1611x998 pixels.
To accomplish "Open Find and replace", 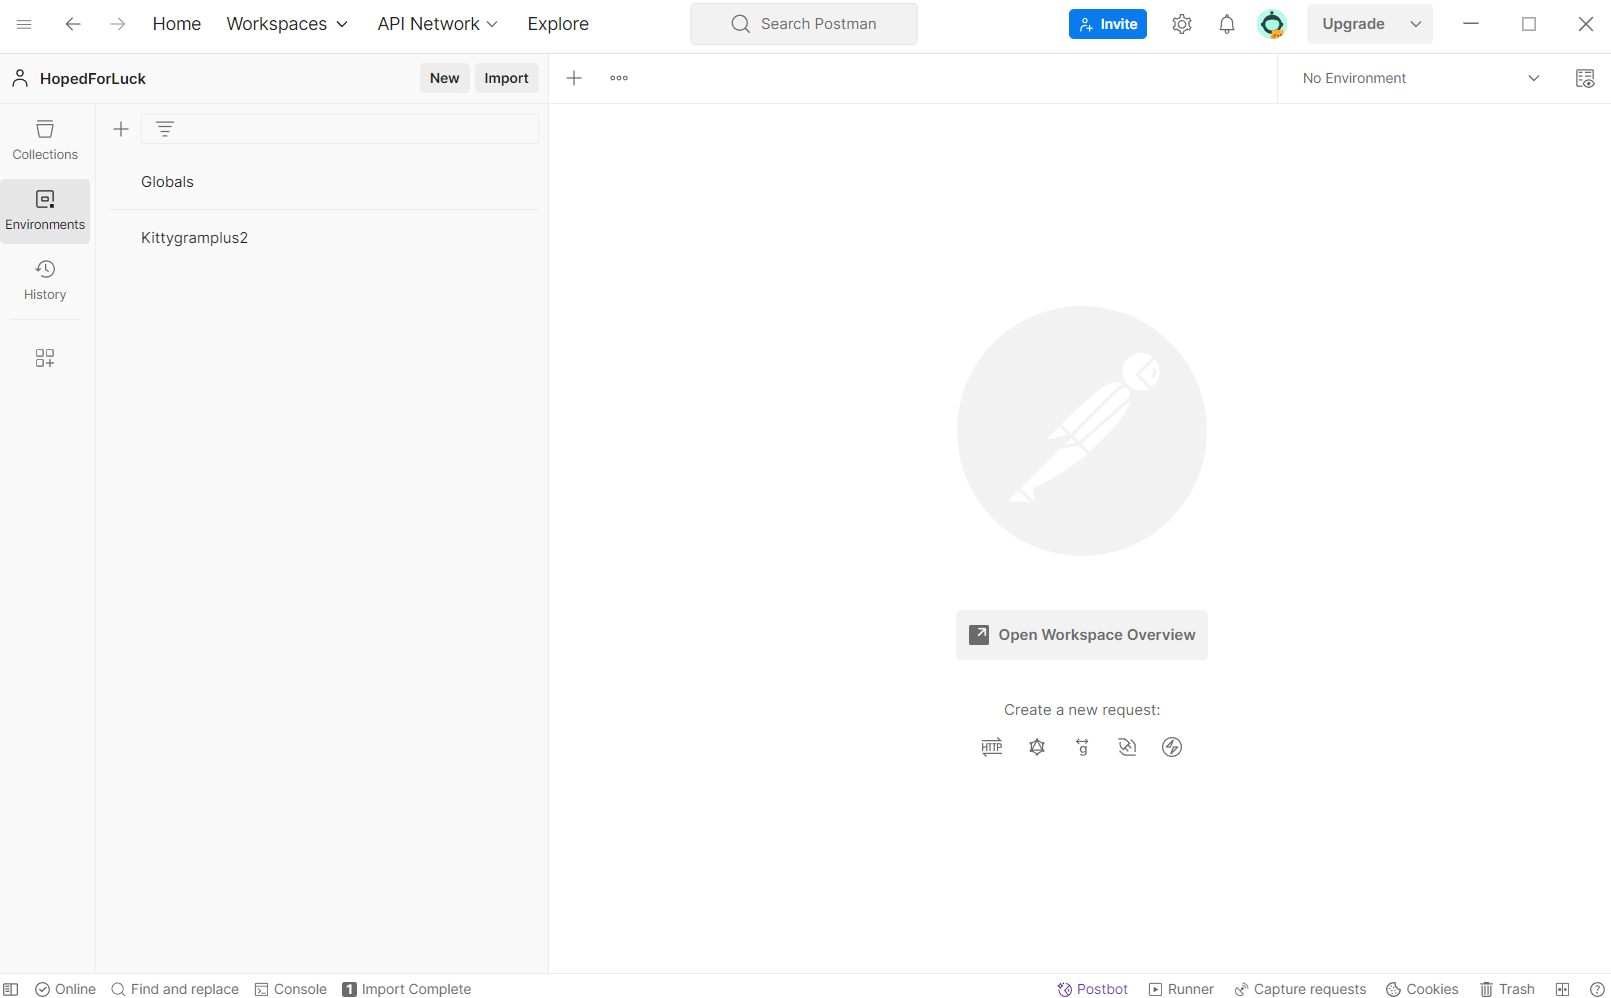I will [175, 989].
